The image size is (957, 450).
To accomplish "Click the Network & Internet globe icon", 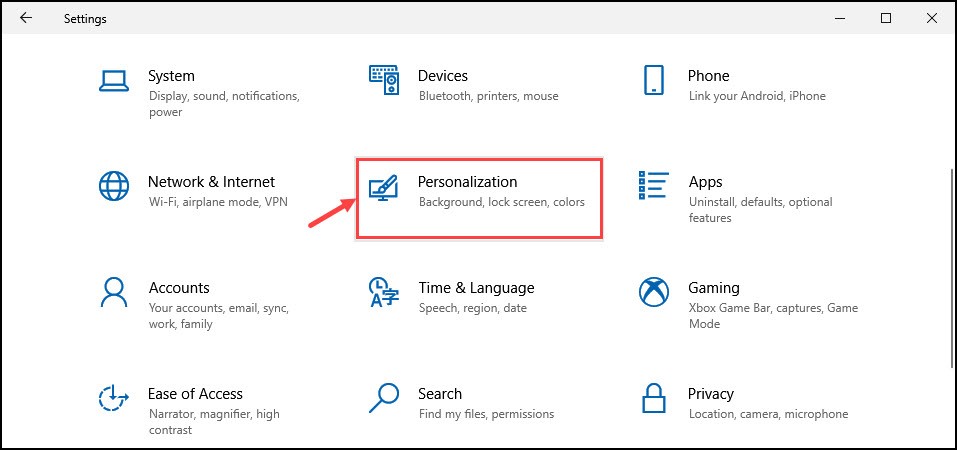I will pos(114,186).
